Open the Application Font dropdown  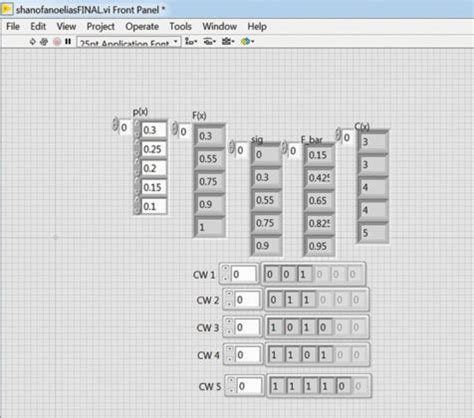pos(129,42)
